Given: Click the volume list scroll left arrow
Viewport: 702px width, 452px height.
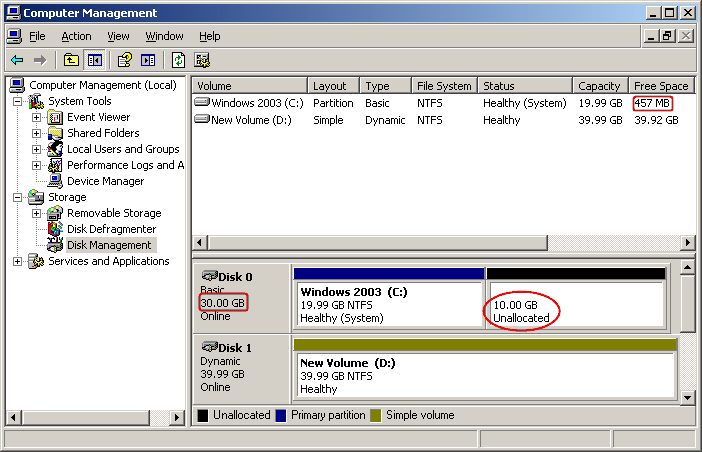Looking at the screenshot, I should tap(200, 243).
